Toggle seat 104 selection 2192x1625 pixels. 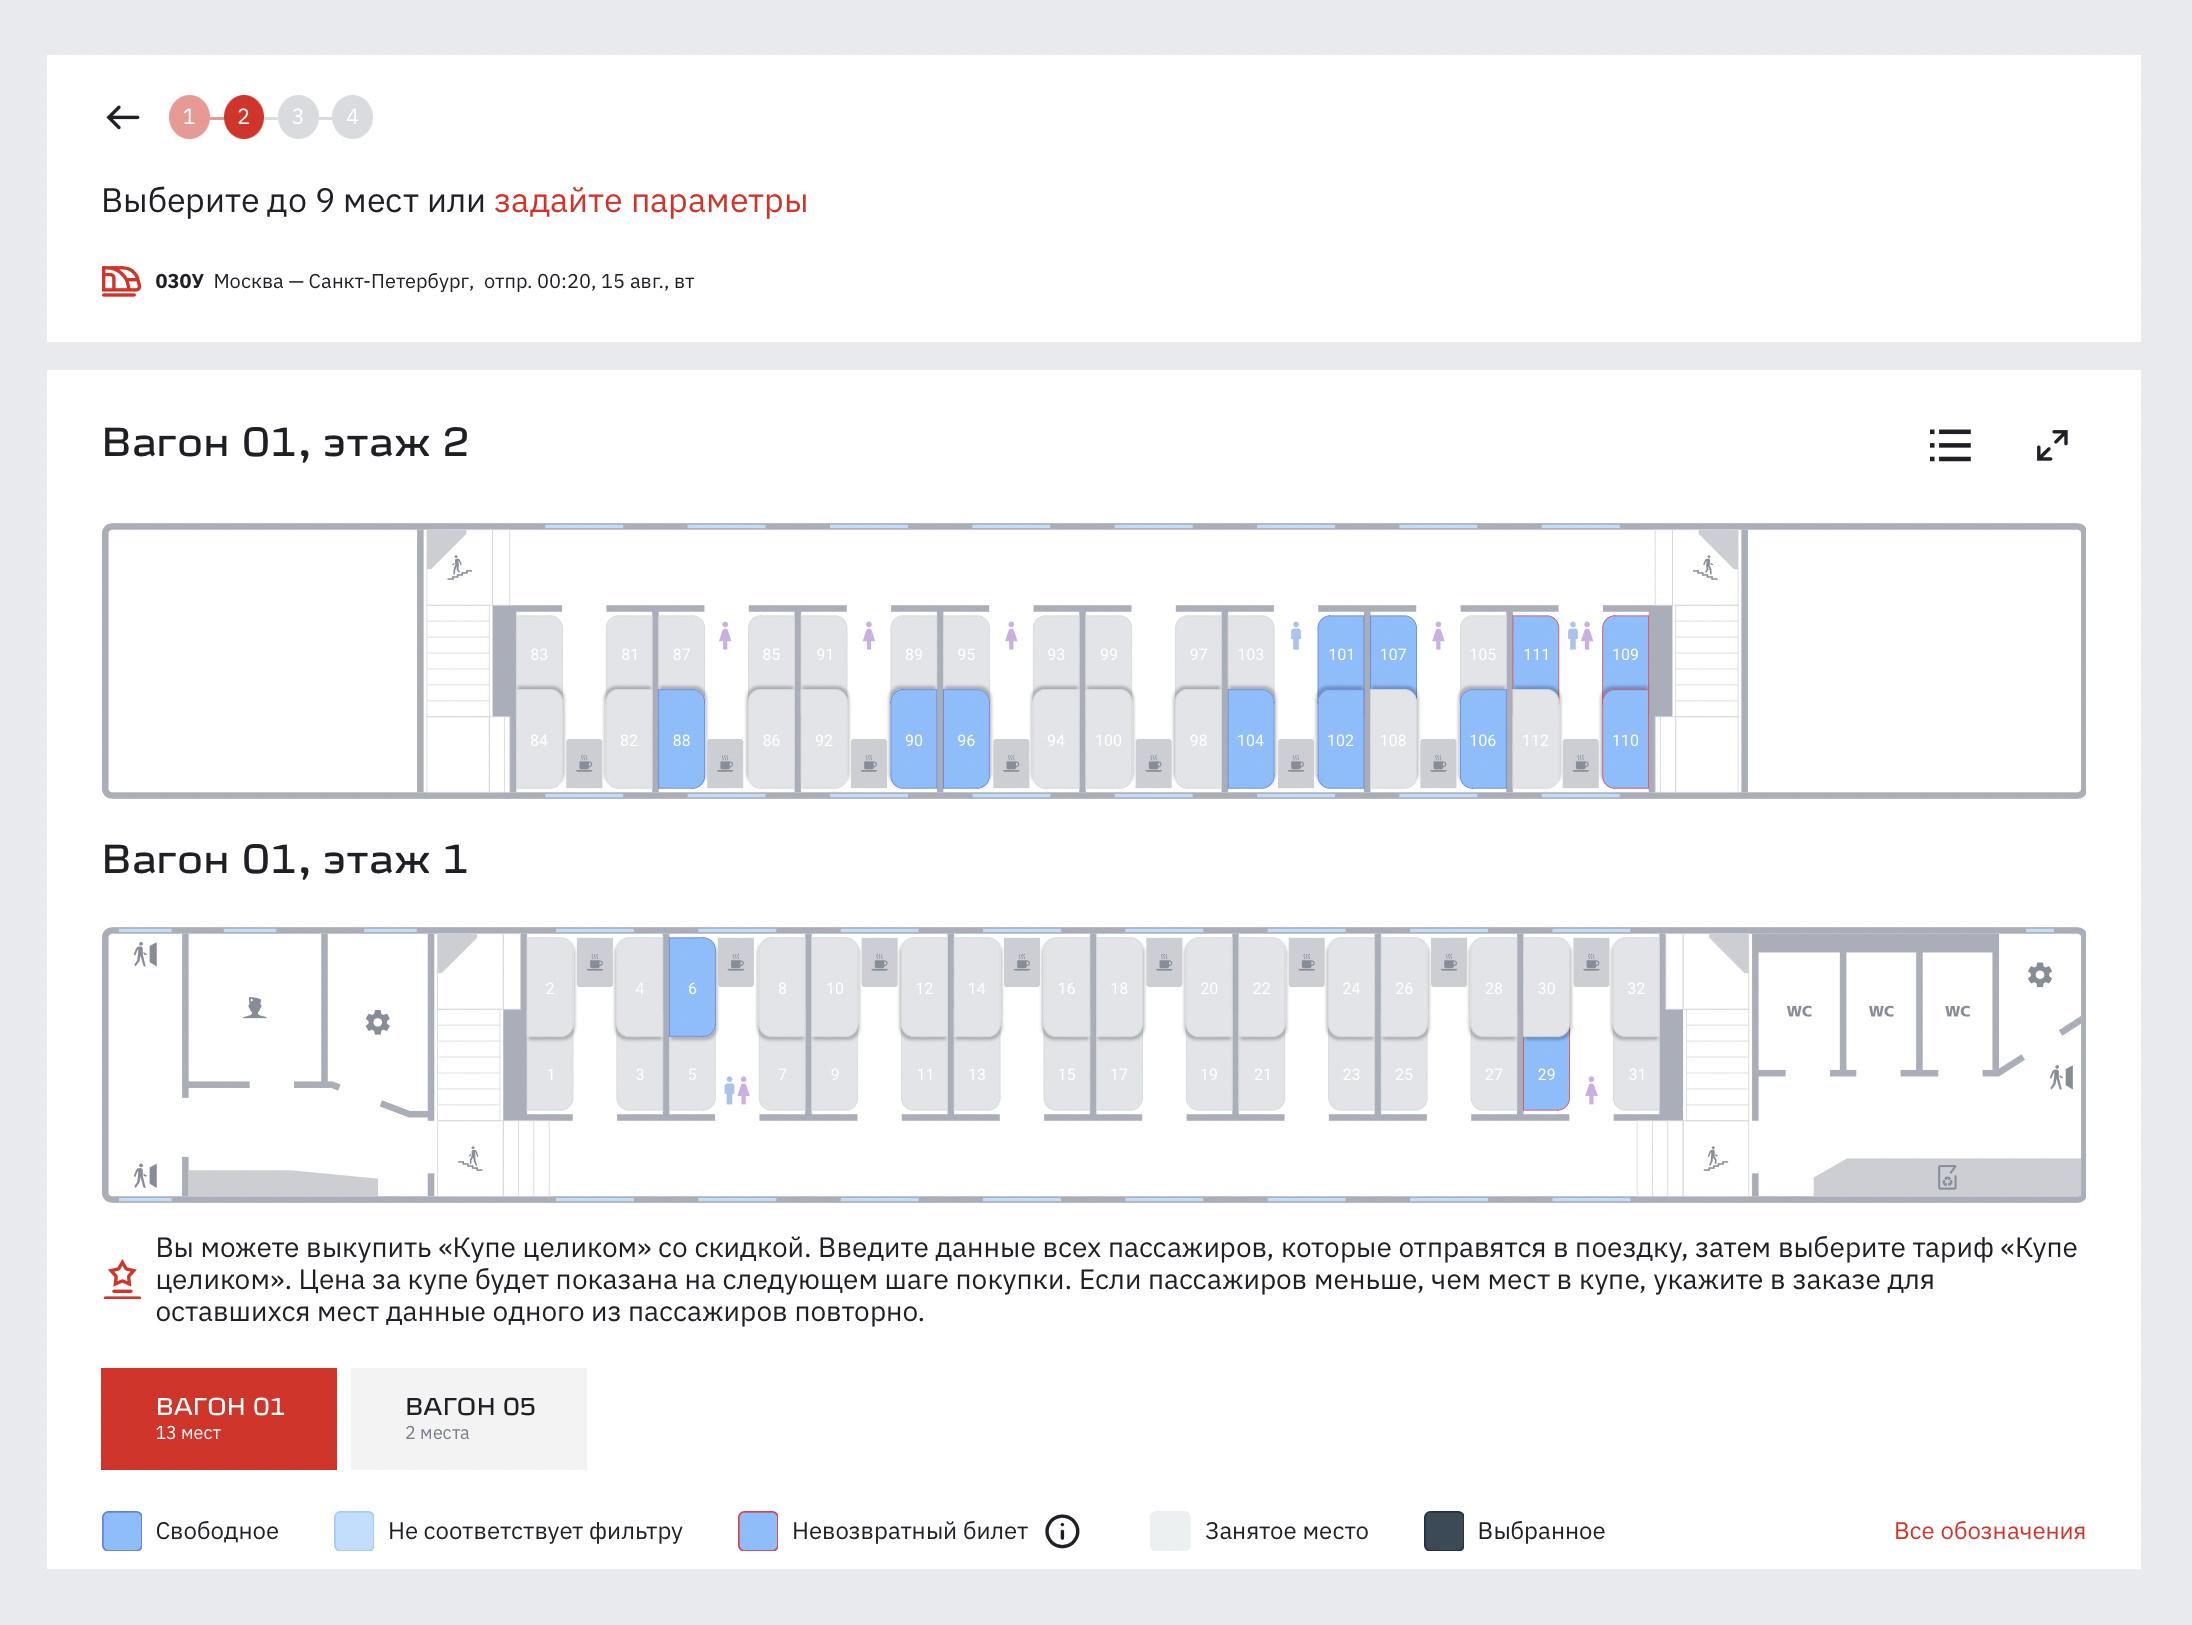1250,740
